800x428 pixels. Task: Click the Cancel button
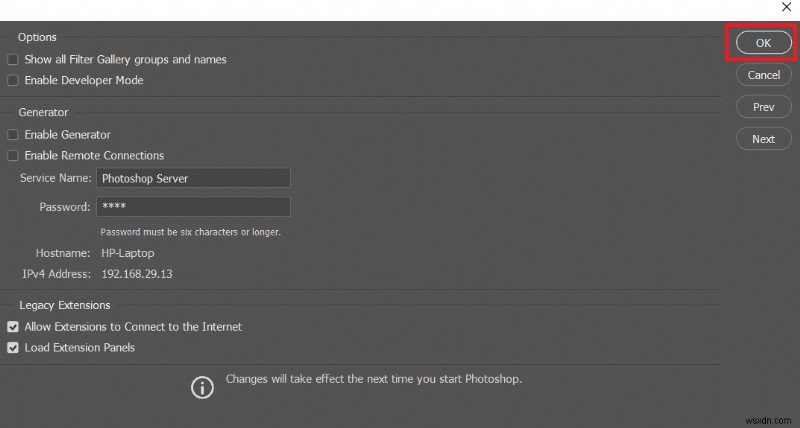point(763,75)
